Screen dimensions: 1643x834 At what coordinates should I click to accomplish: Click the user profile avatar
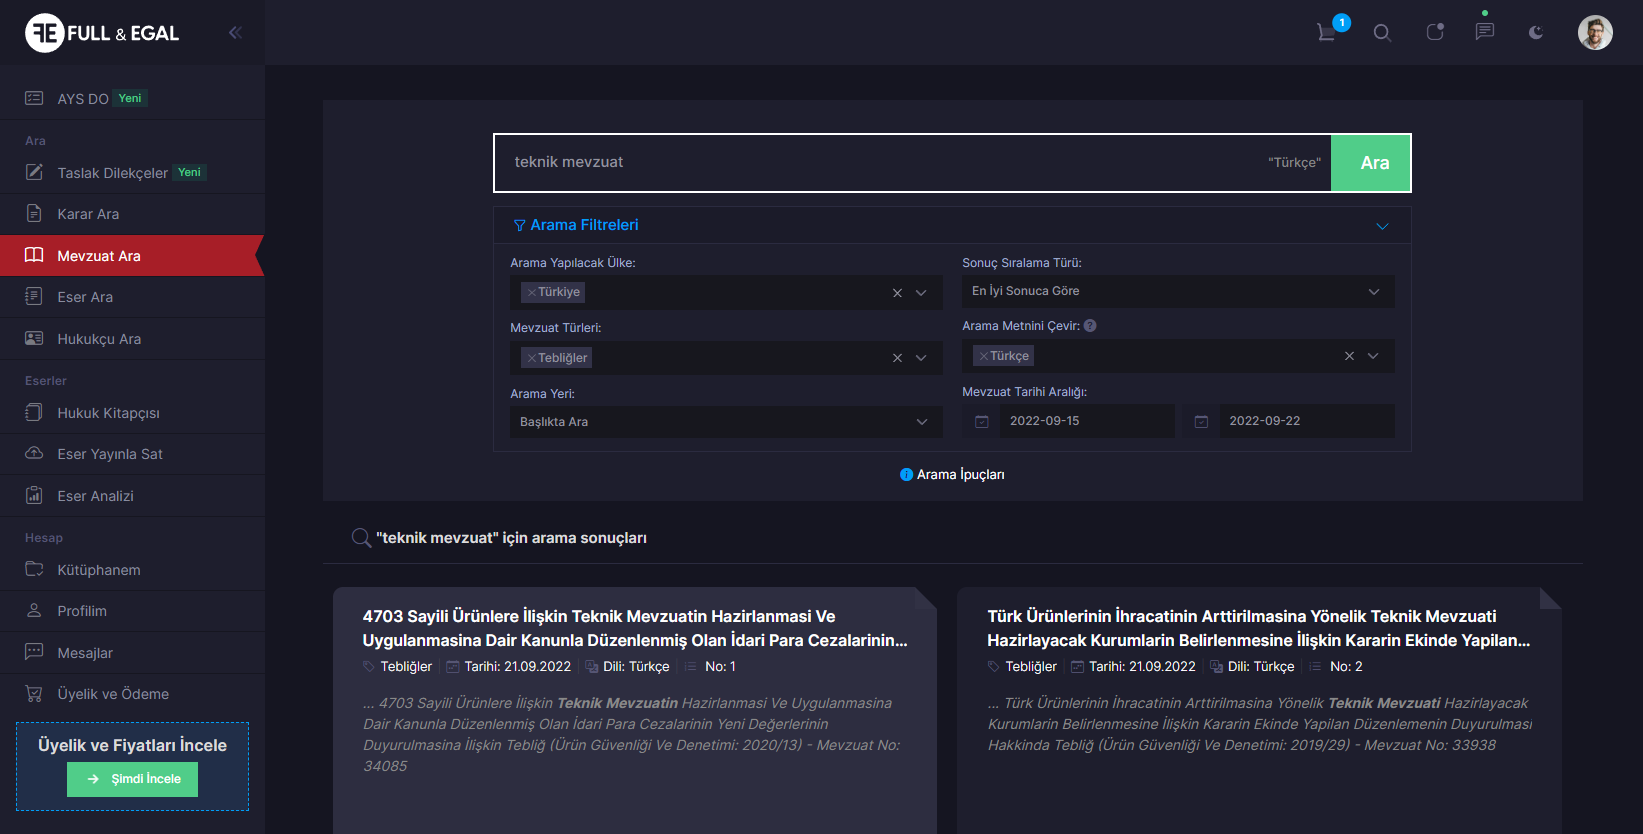(x=1595, y=33)
